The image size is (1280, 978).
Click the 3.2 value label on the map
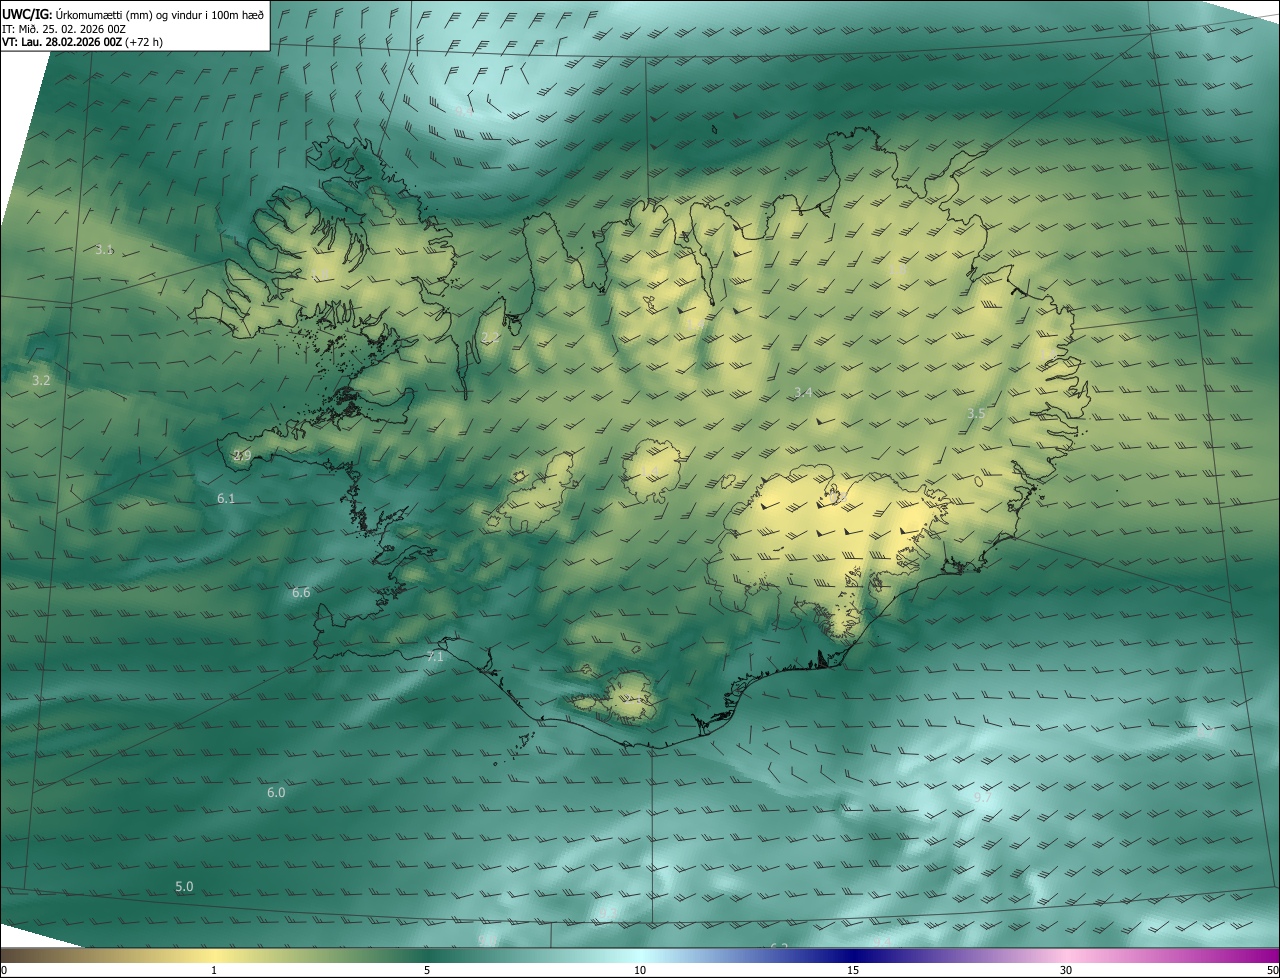(x=41, y=380)
